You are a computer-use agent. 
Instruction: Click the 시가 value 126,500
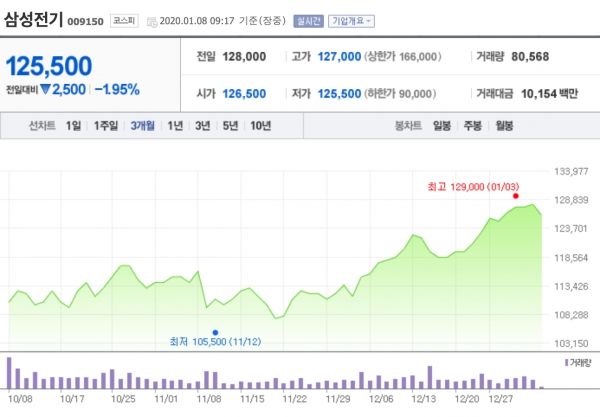[x=244, y=94]
